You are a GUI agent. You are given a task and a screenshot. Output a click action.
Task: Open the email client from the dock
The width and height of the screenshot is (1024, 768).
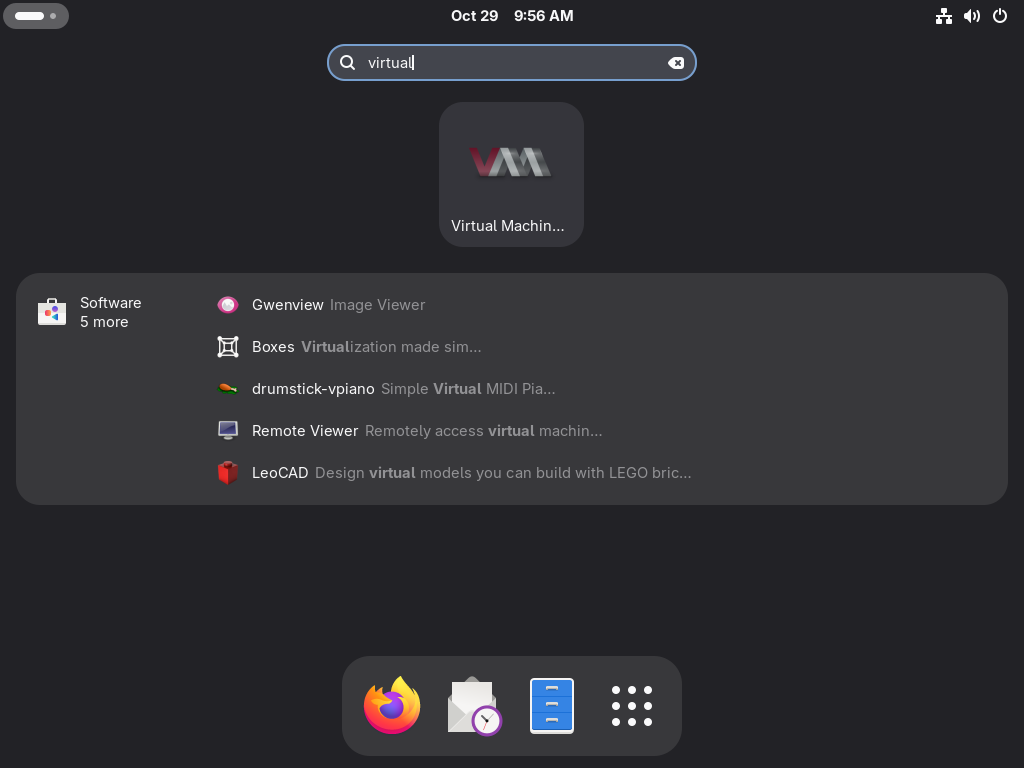472,705
